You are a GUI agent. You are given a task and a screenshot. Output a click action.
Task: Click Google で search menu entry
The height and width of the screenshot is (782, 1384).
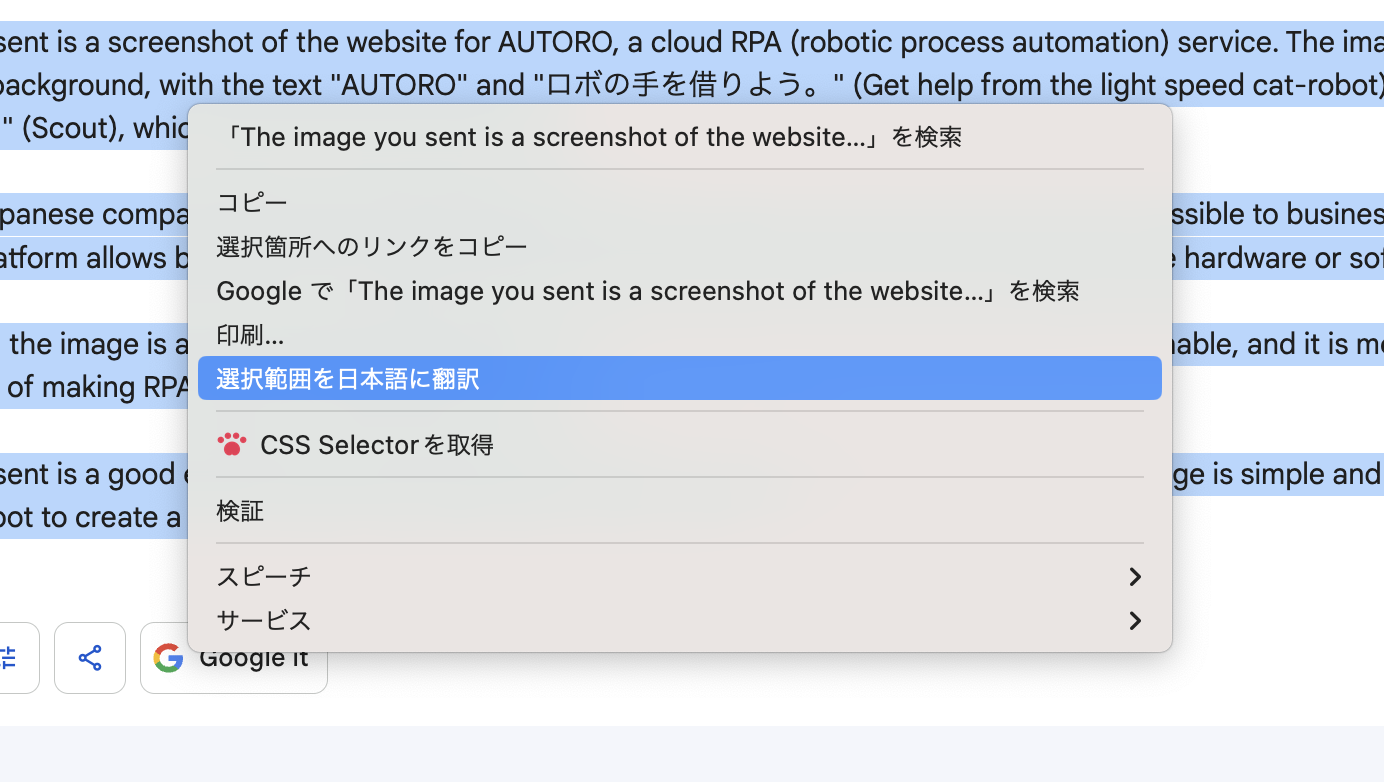(x=680, y=291)
